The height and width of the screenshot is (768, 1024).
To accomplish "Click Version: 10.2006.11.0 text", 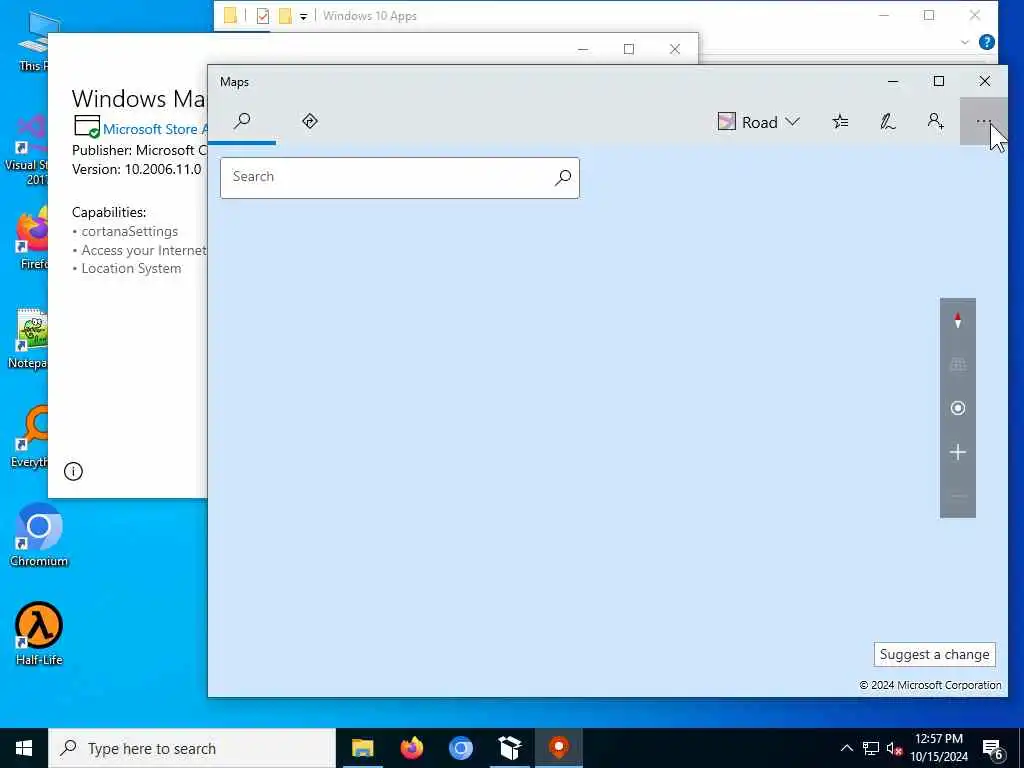I will [136, 169].
